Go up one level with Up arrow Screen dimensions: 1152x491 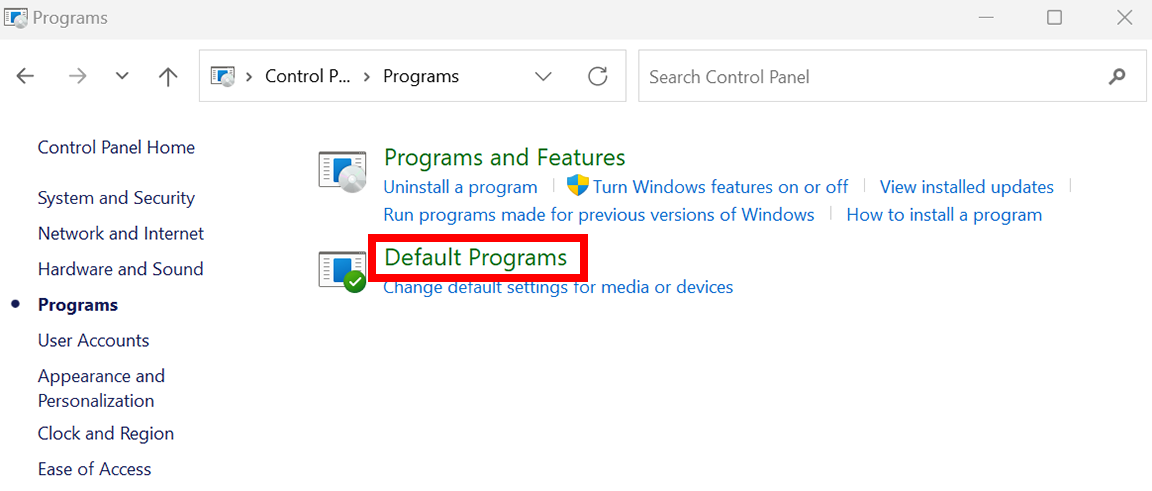point(168,76)
